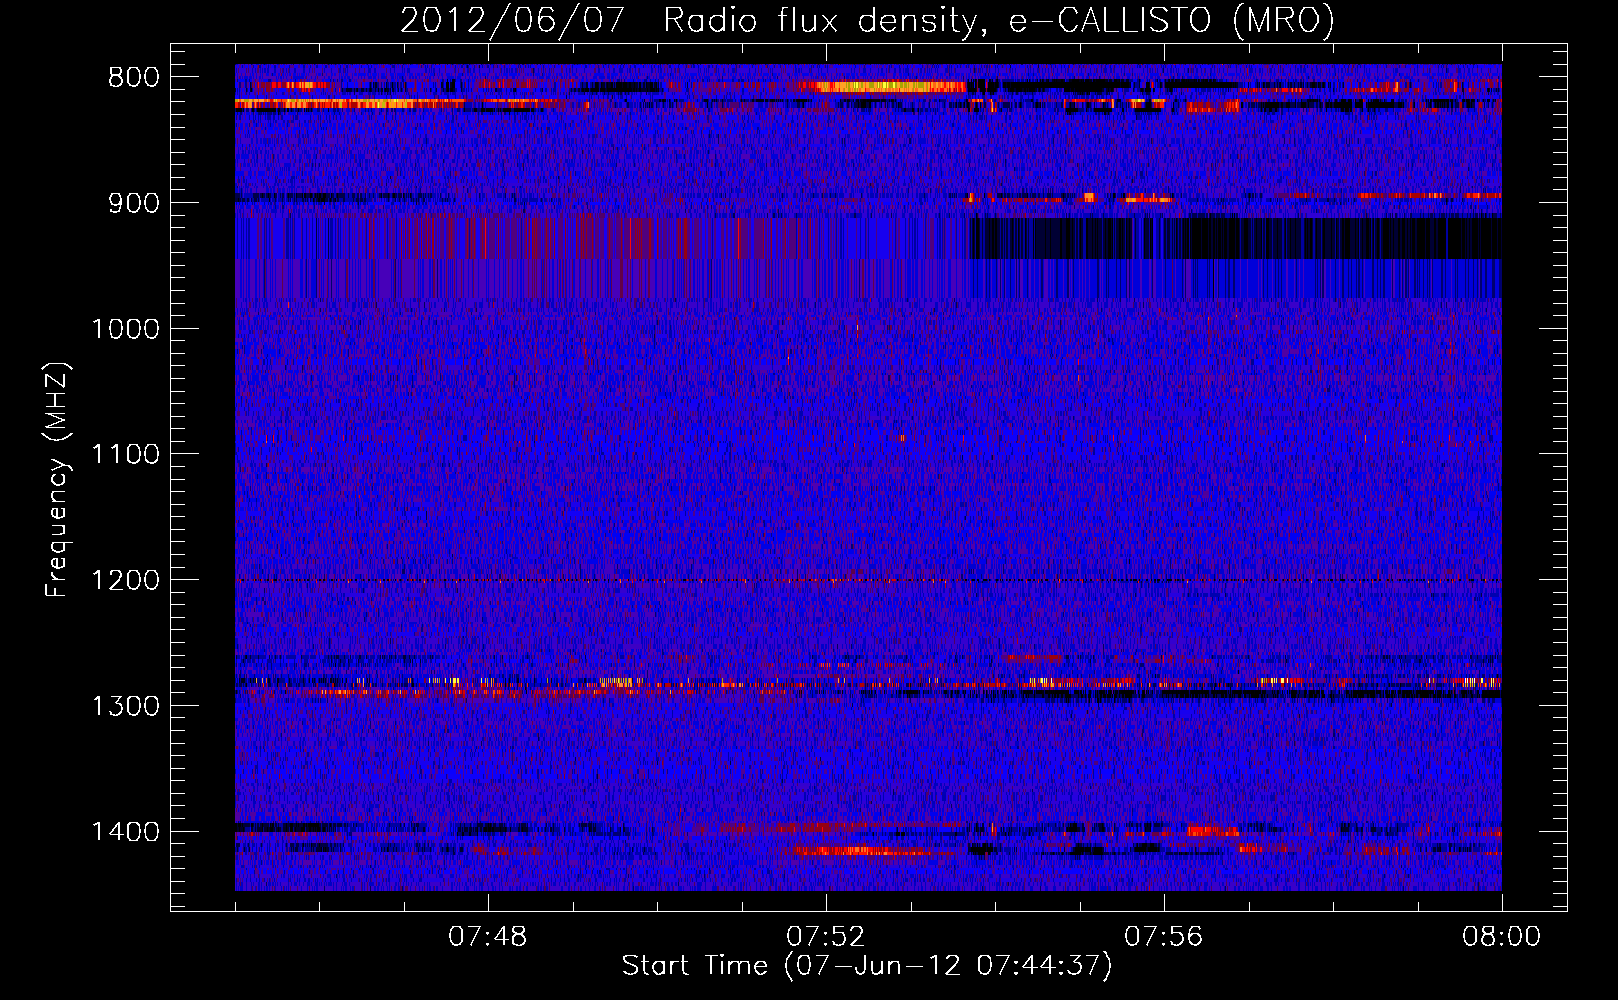Screen dimensions: 1618x1000
Task: Select the 1300 frequency axis label
Action: (x=125, y=706)
